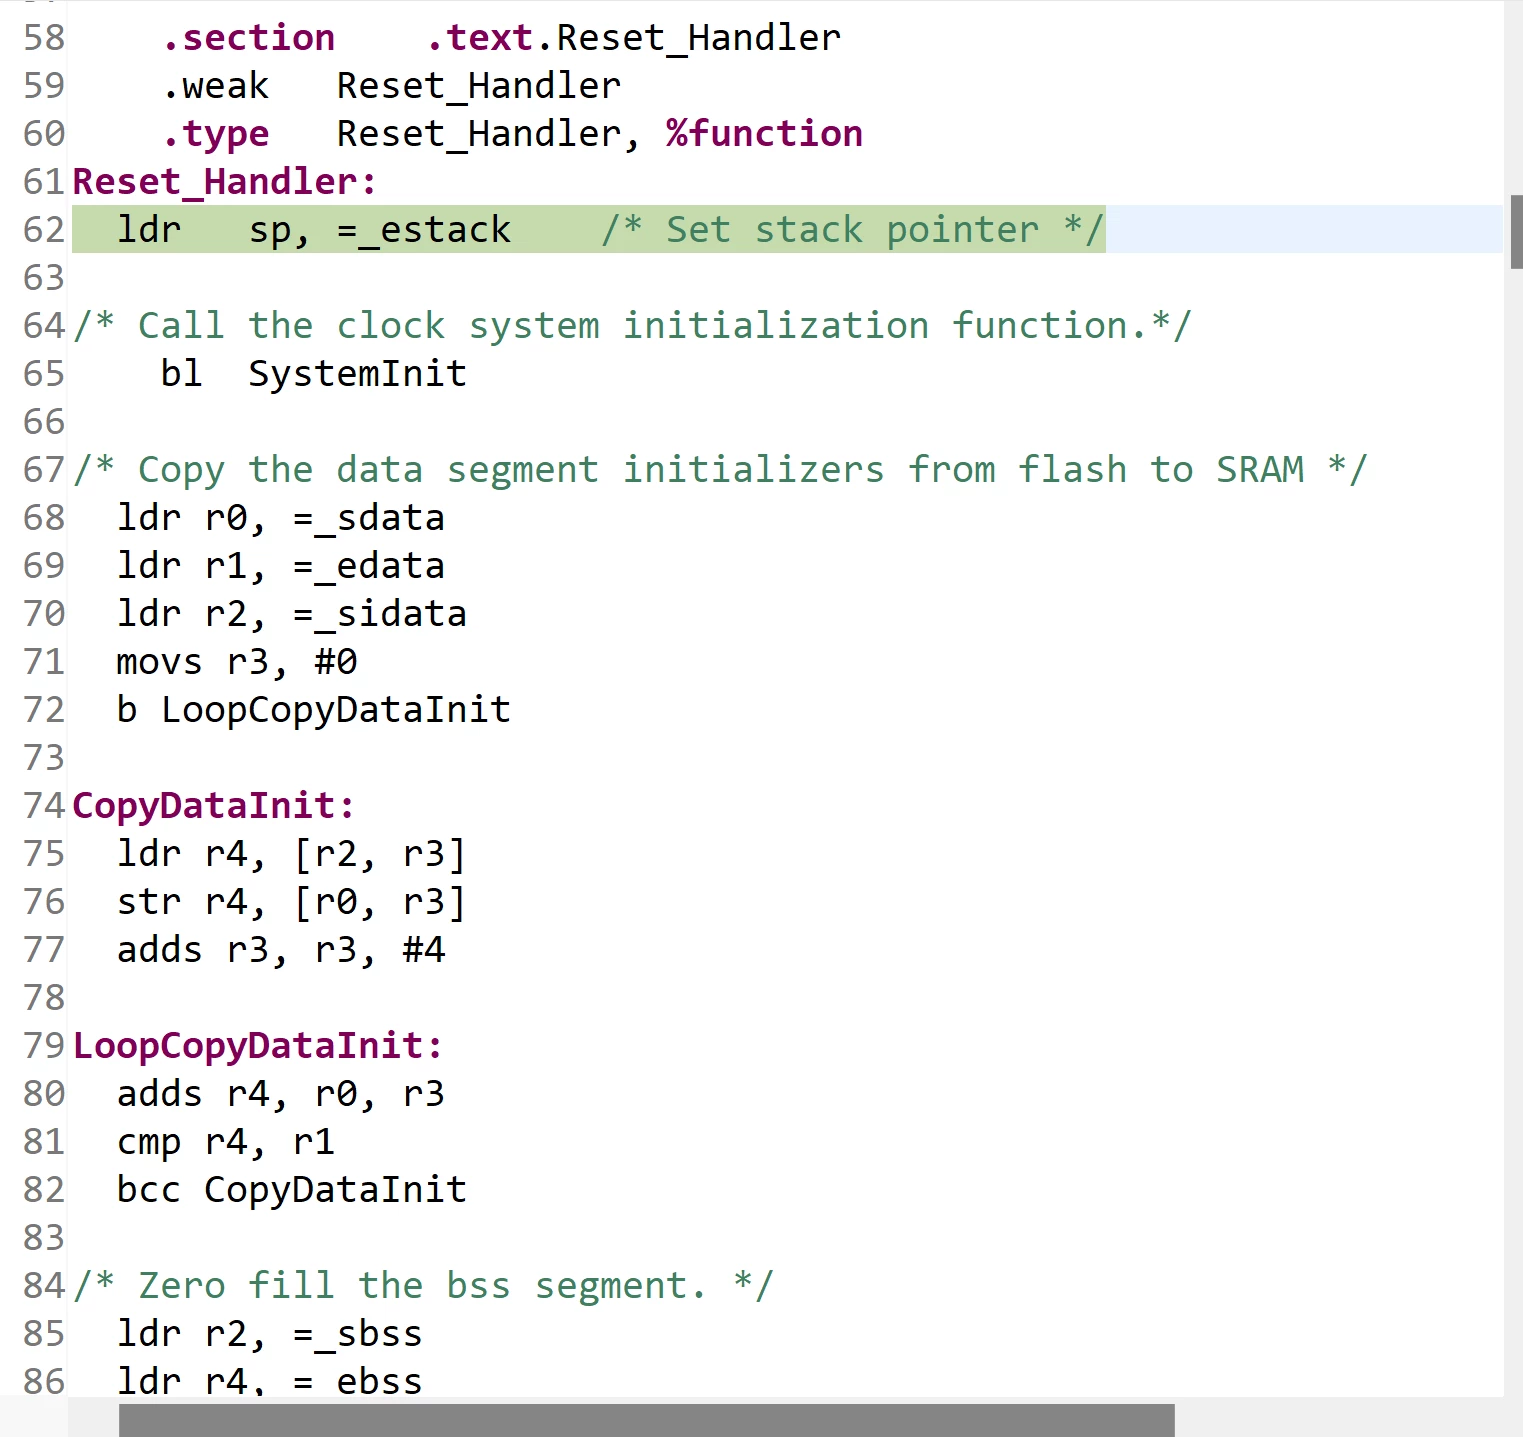1523x1437 pixels.
Task: Click '=_edata' on line 69
Action: click(369, 565)
